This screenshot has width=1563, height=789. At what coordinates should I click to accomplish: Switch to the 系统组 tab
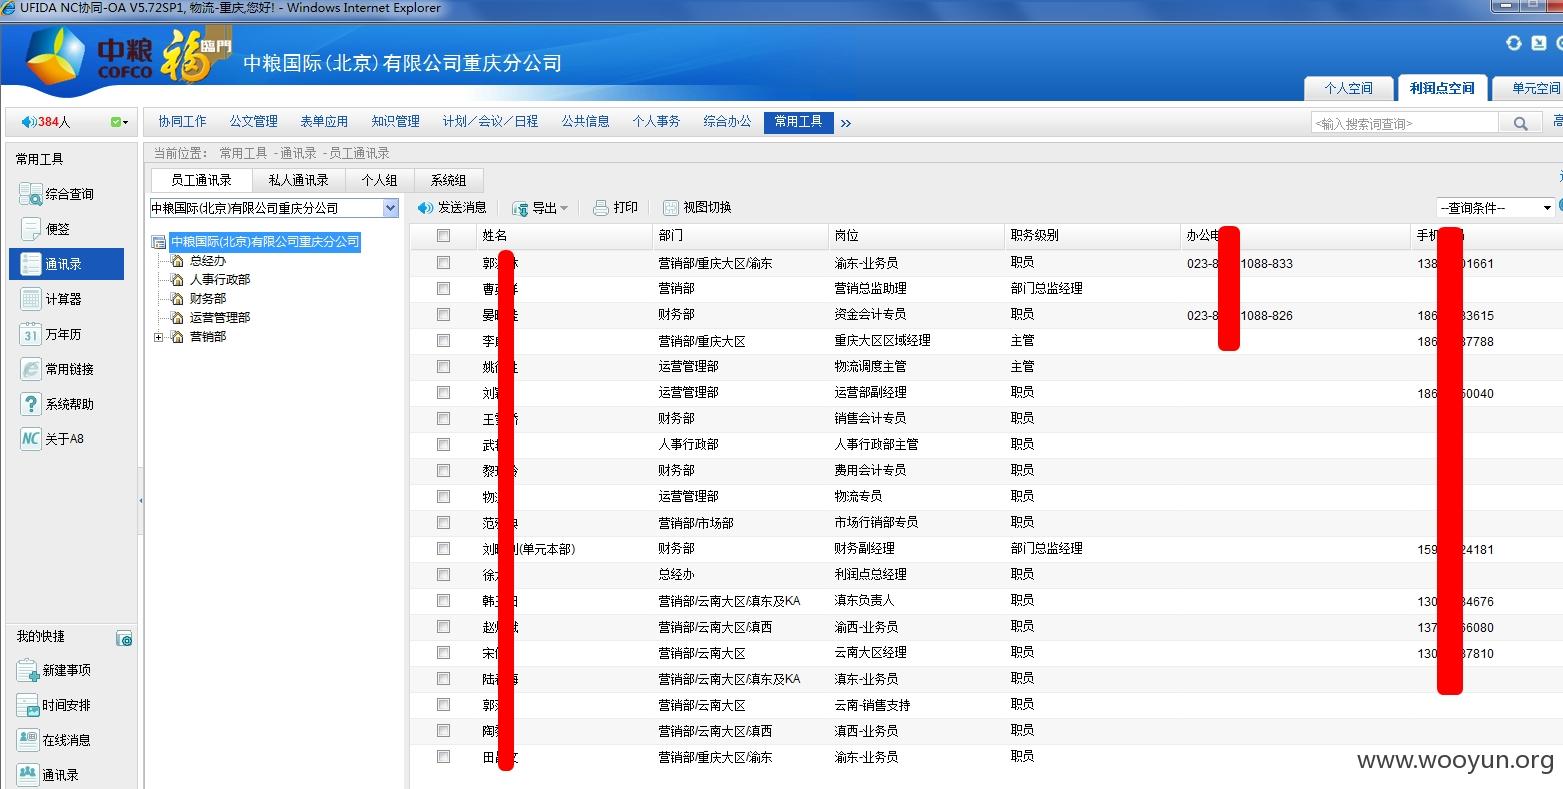(x=448, y=180)
